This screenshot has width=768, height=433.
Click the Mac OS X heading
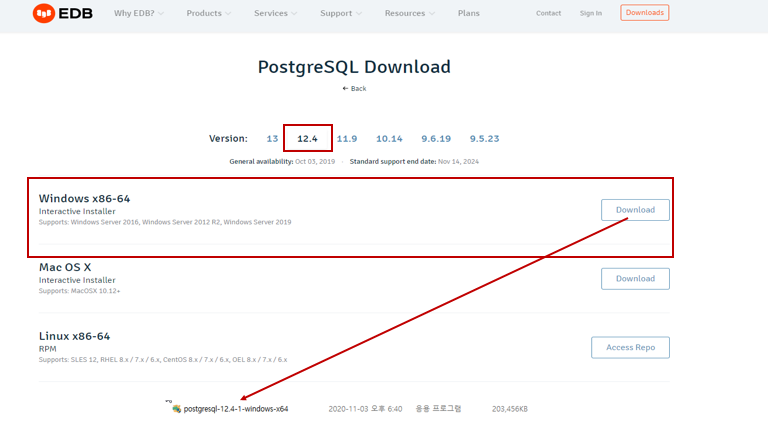coord(65,267)
